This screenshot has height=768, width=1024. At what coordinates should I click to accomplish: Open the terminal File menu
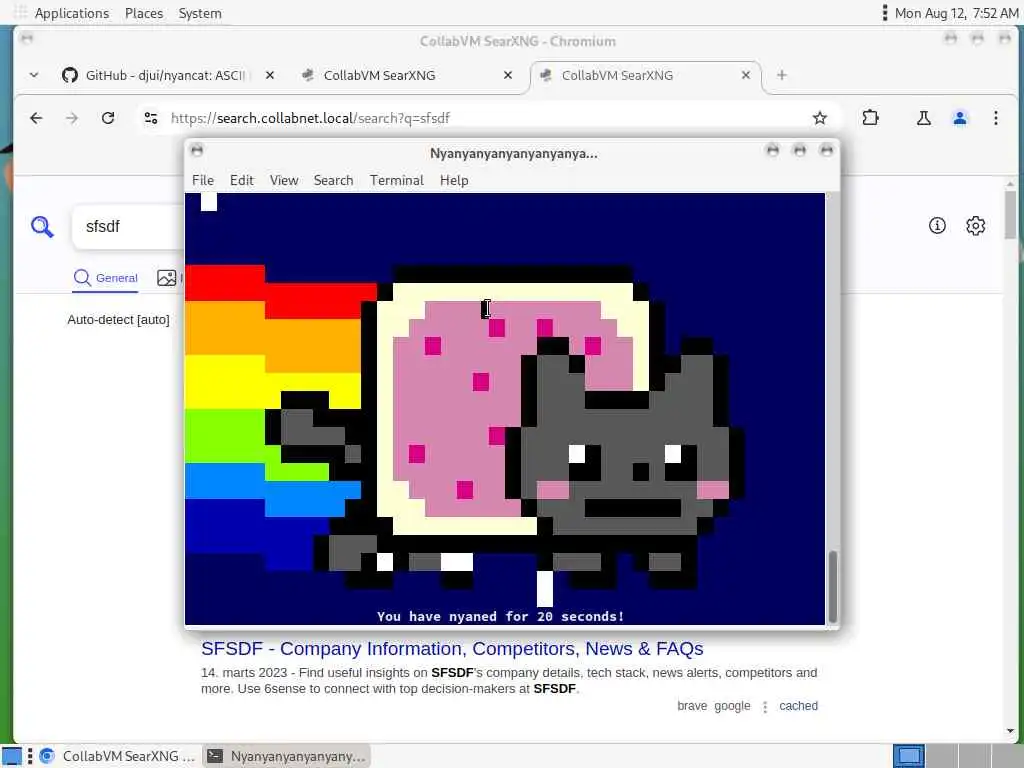click(203, 180)
